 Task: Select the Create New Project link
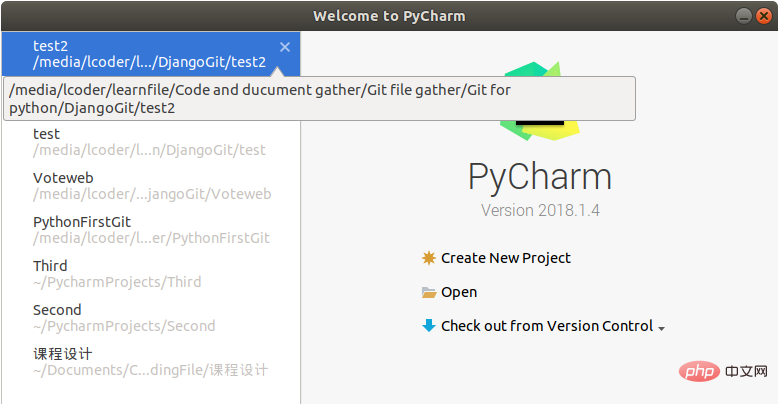[505, 258]
